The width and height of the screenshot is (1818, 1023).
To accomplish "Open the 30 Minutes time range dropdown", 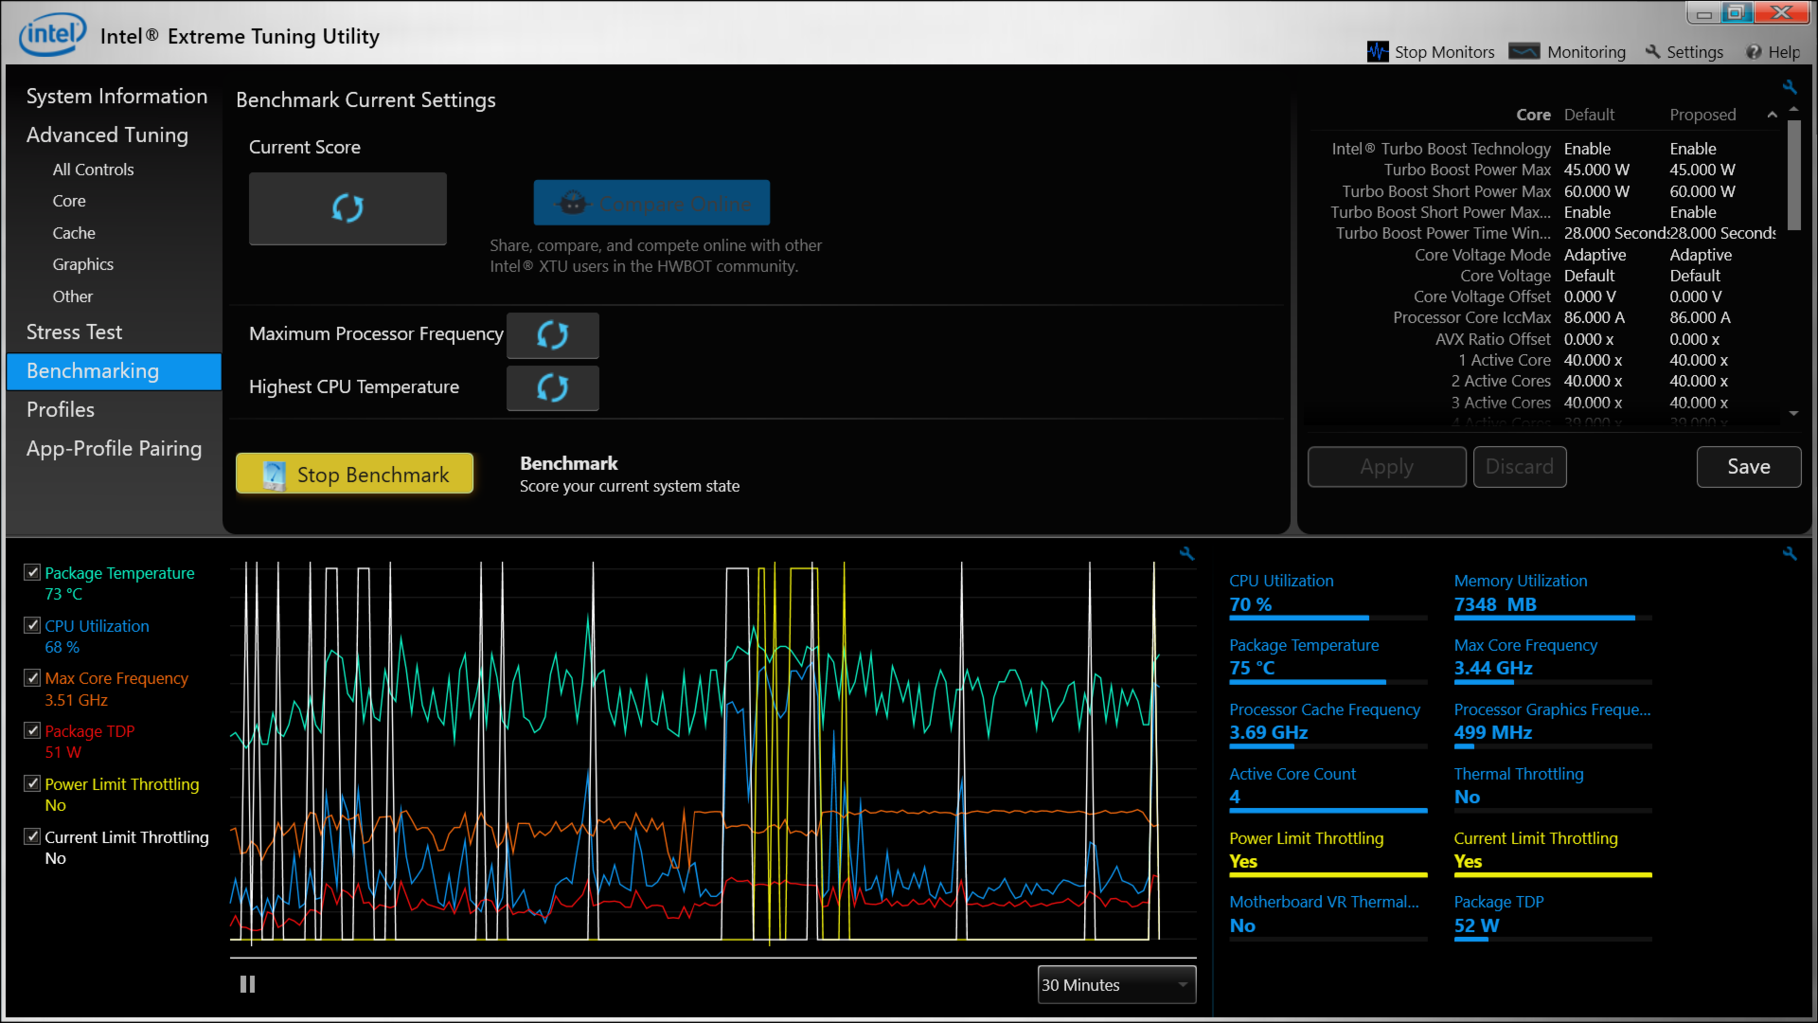I will (1115, 984).
